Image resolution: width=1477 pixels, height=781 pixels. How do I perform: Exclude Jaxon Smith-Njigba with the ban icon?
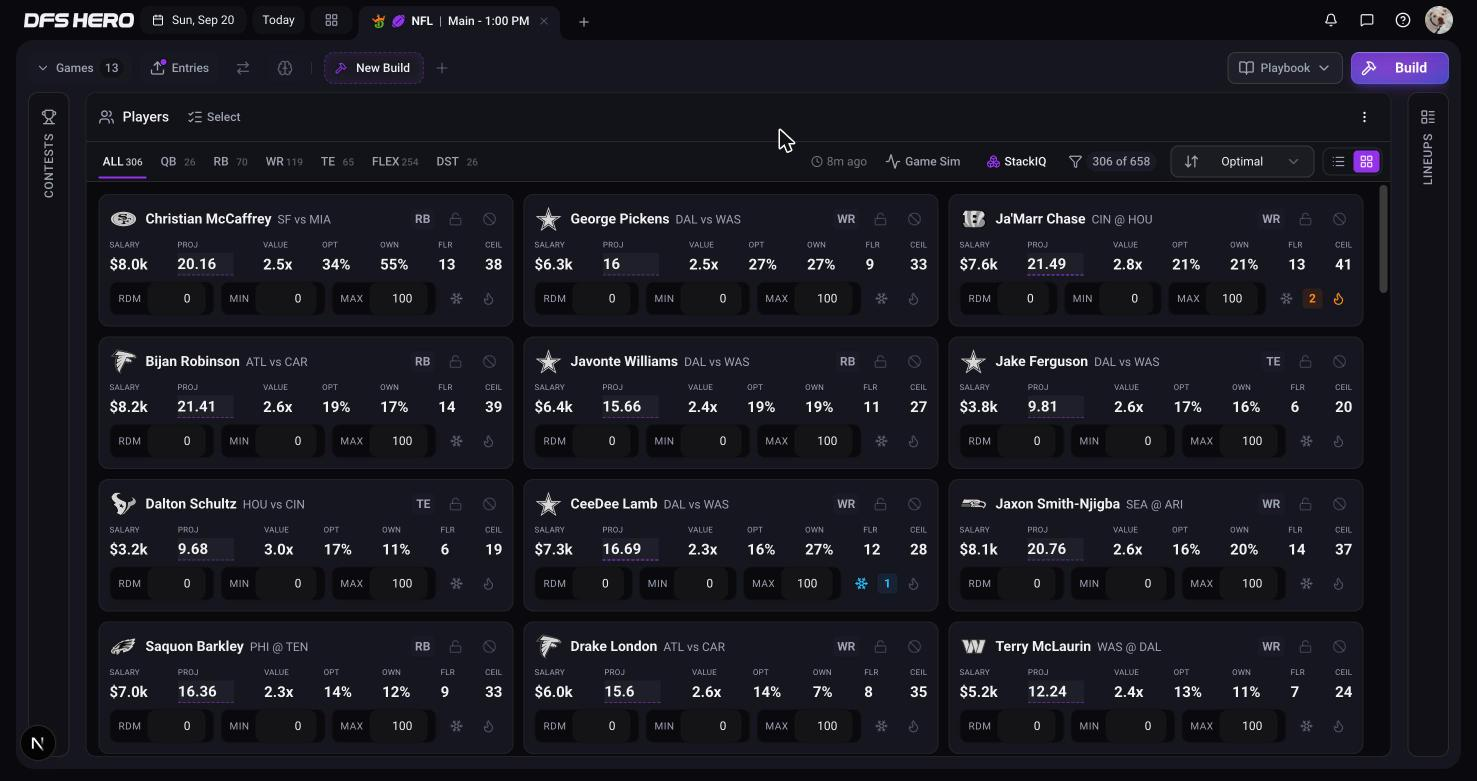pos(1339,504)
